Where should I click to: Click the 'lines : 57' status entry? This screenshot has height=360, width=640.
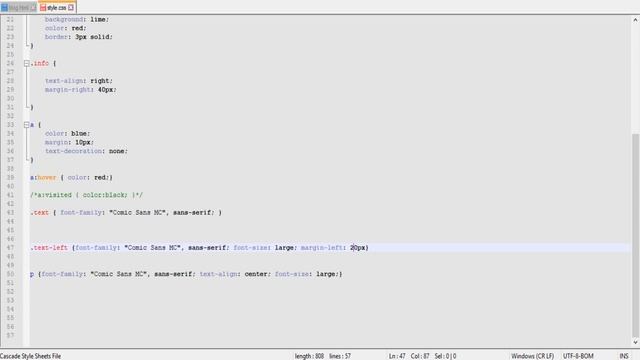tap(340, 356)
